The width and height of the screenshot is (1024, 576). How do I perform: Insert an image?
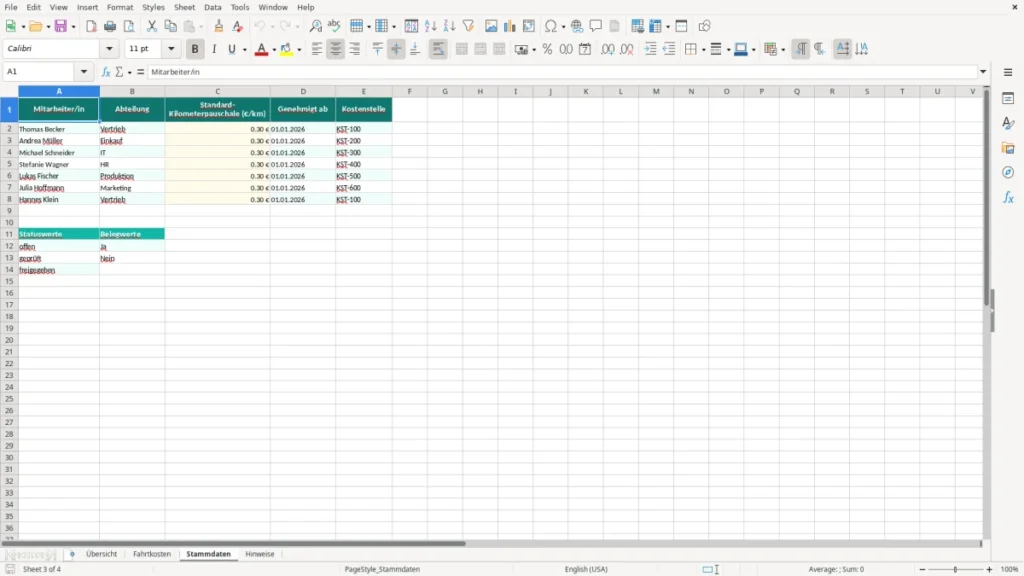pos(491,26)
